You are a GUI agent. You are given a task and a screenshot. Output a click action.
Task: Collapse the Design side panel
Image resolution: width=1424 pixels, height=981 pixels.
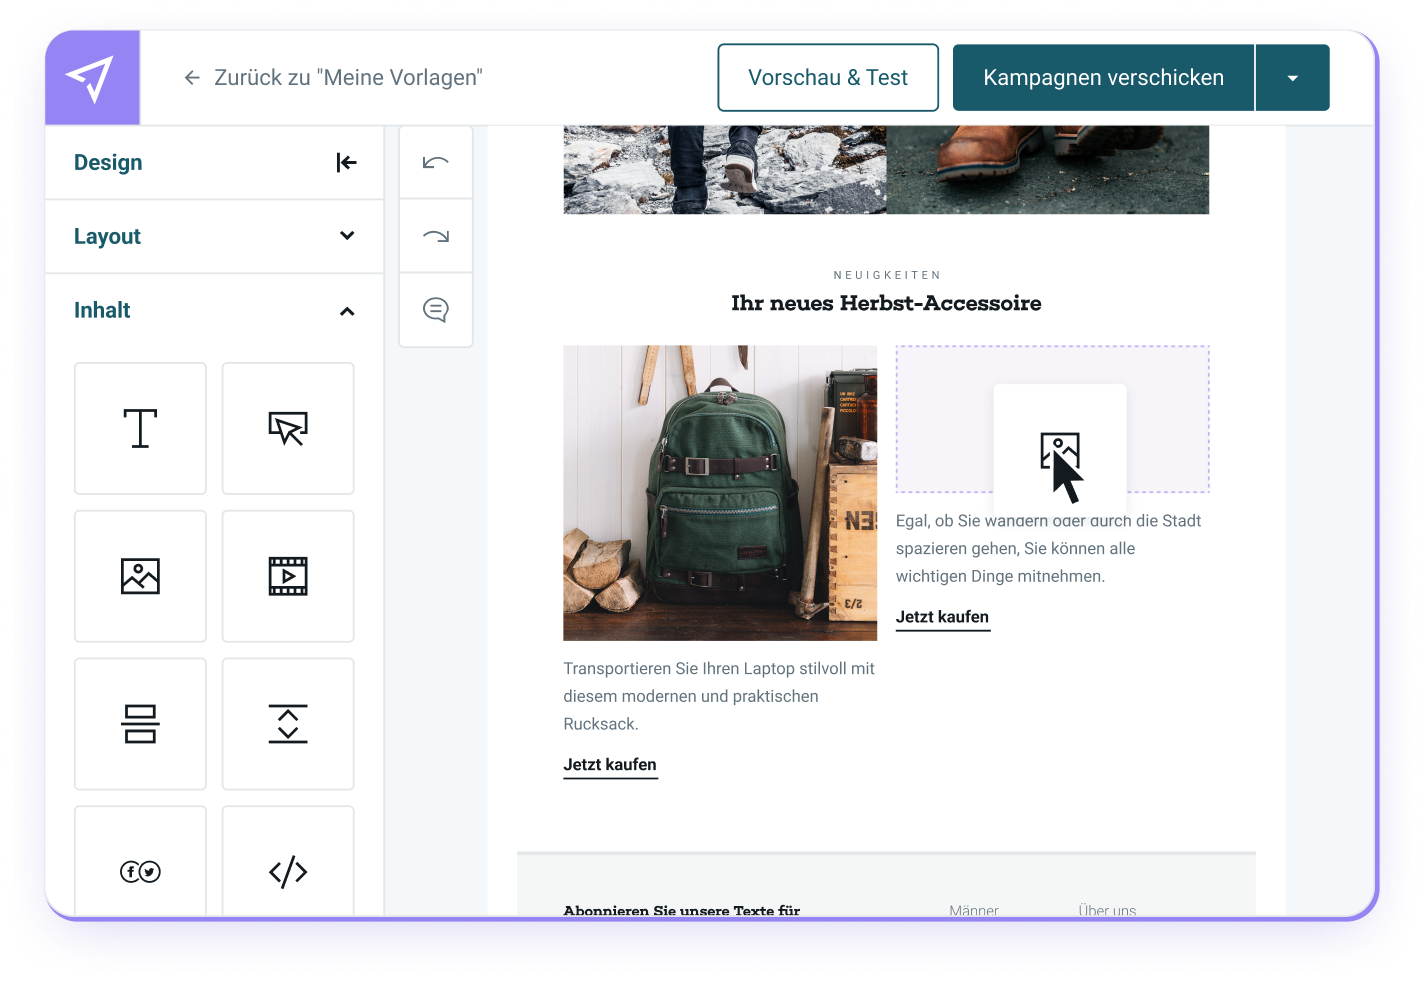[x=346, y=162]
